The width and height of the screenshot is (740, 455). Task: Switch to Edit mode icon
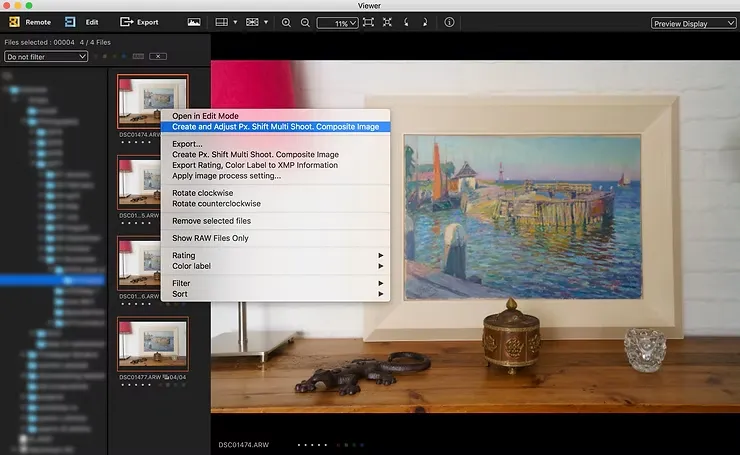point(70,21)
